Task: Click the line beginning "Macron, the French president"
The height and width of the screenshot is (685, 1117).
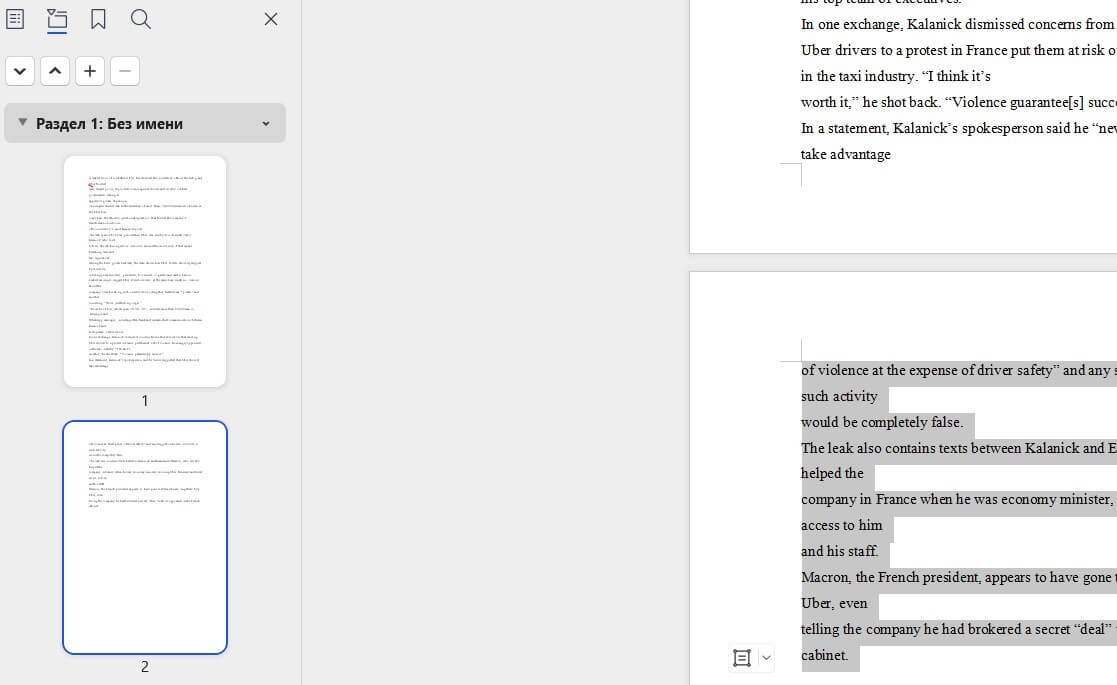Action: click(x=959, y=577)
